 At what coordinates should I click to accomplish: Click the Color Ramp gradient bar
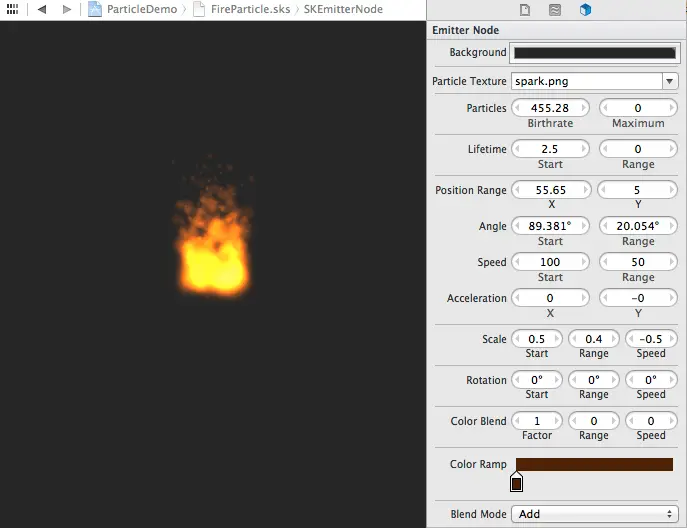tap(594, 464)
